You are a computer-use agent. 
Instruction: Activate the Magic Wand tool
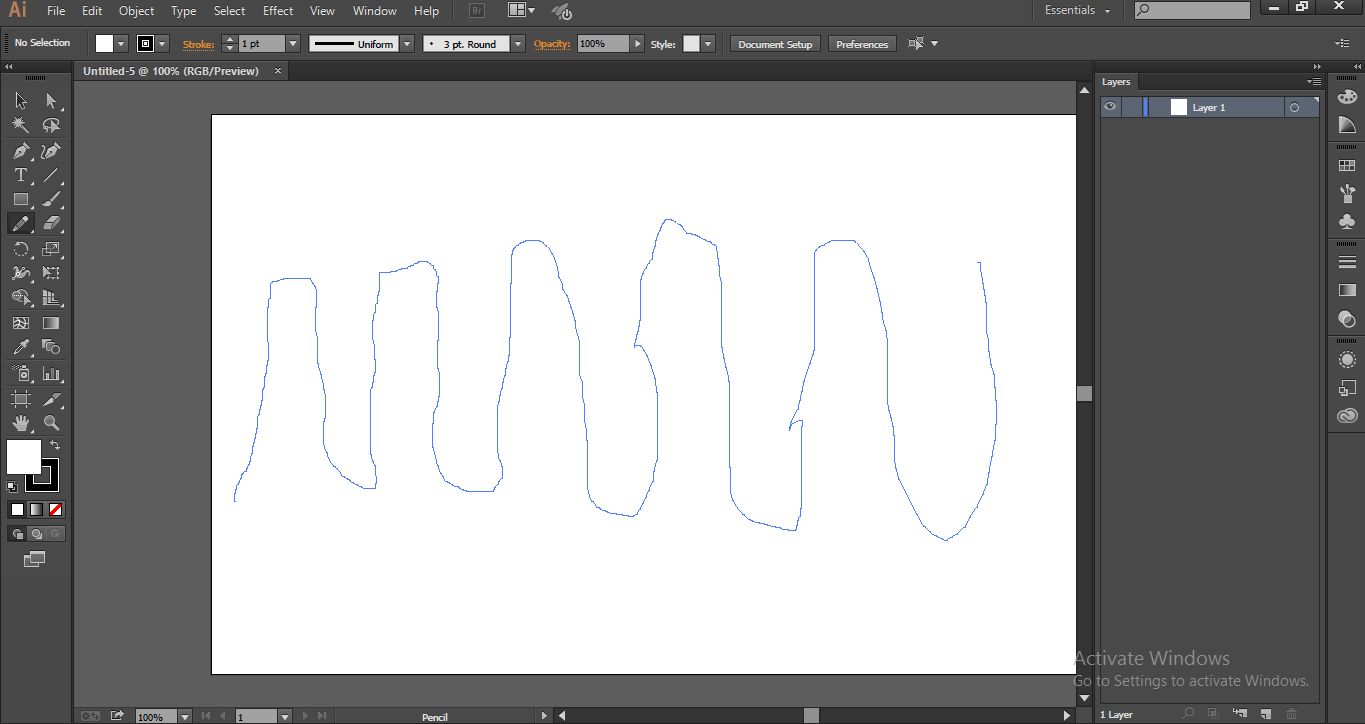click(20, 125)
